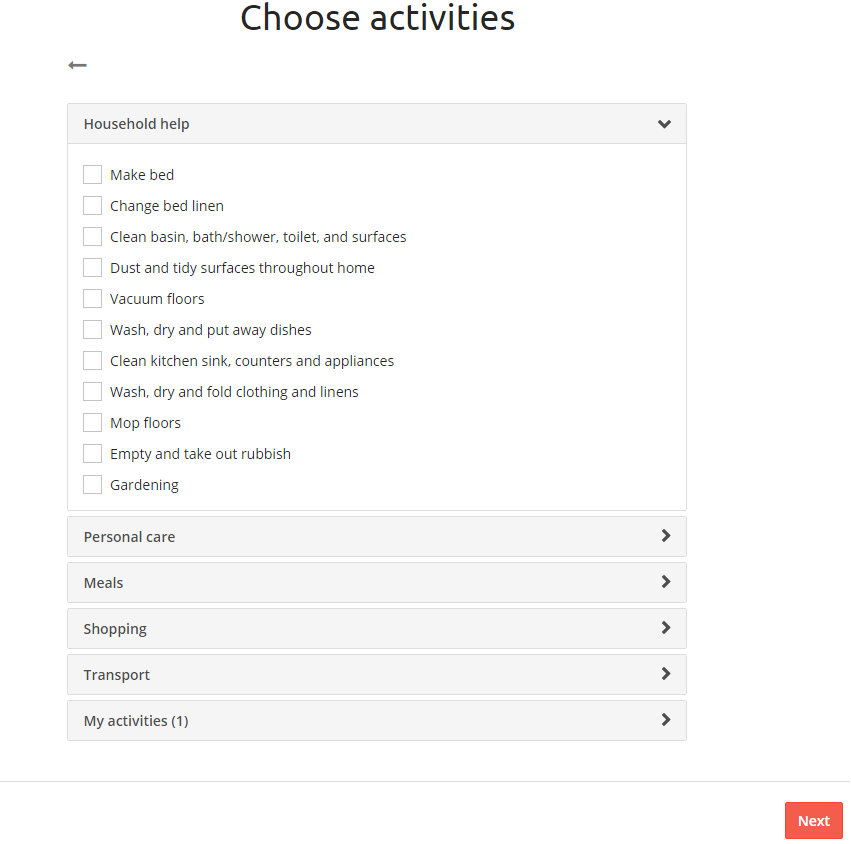Image resolution: width=851 pixels, height=844 pixels.
Task: Click the Household help header title
Action: coord(136,124)
